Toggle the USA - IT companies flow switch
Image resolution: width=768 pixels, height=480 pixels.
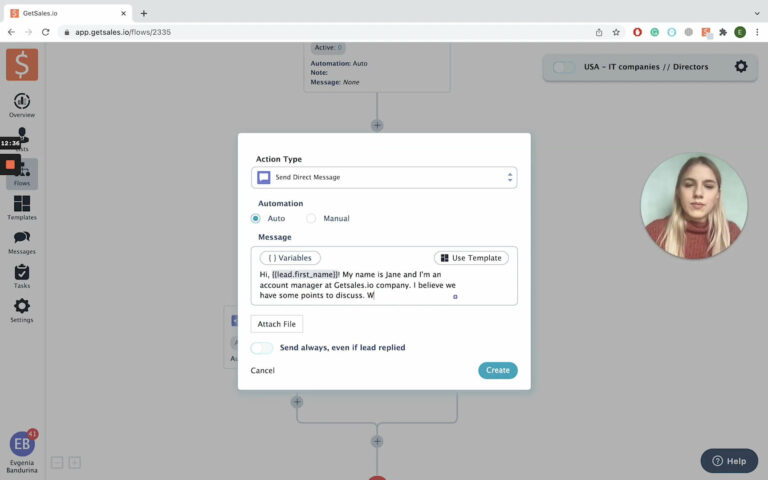click(x=564, y=67)
